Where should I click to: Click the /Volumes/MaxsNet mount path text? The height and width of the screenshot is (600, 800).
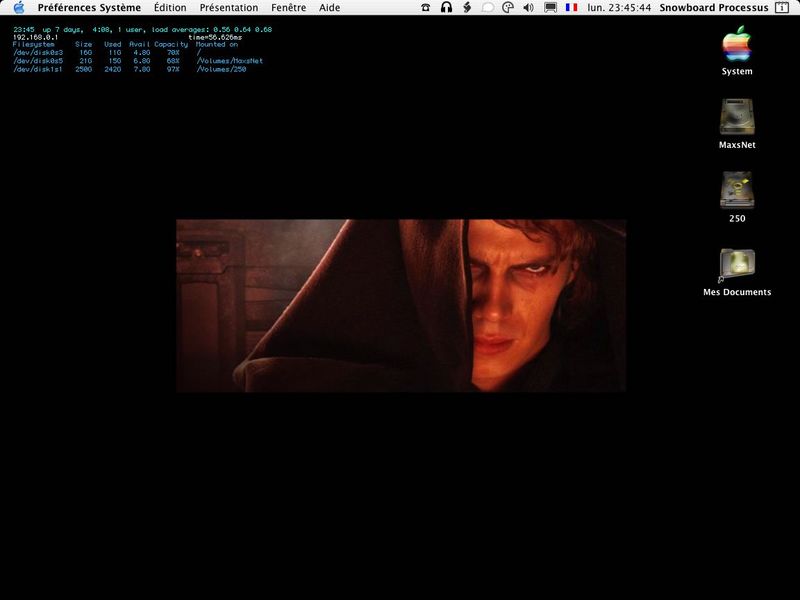(230, 61)
